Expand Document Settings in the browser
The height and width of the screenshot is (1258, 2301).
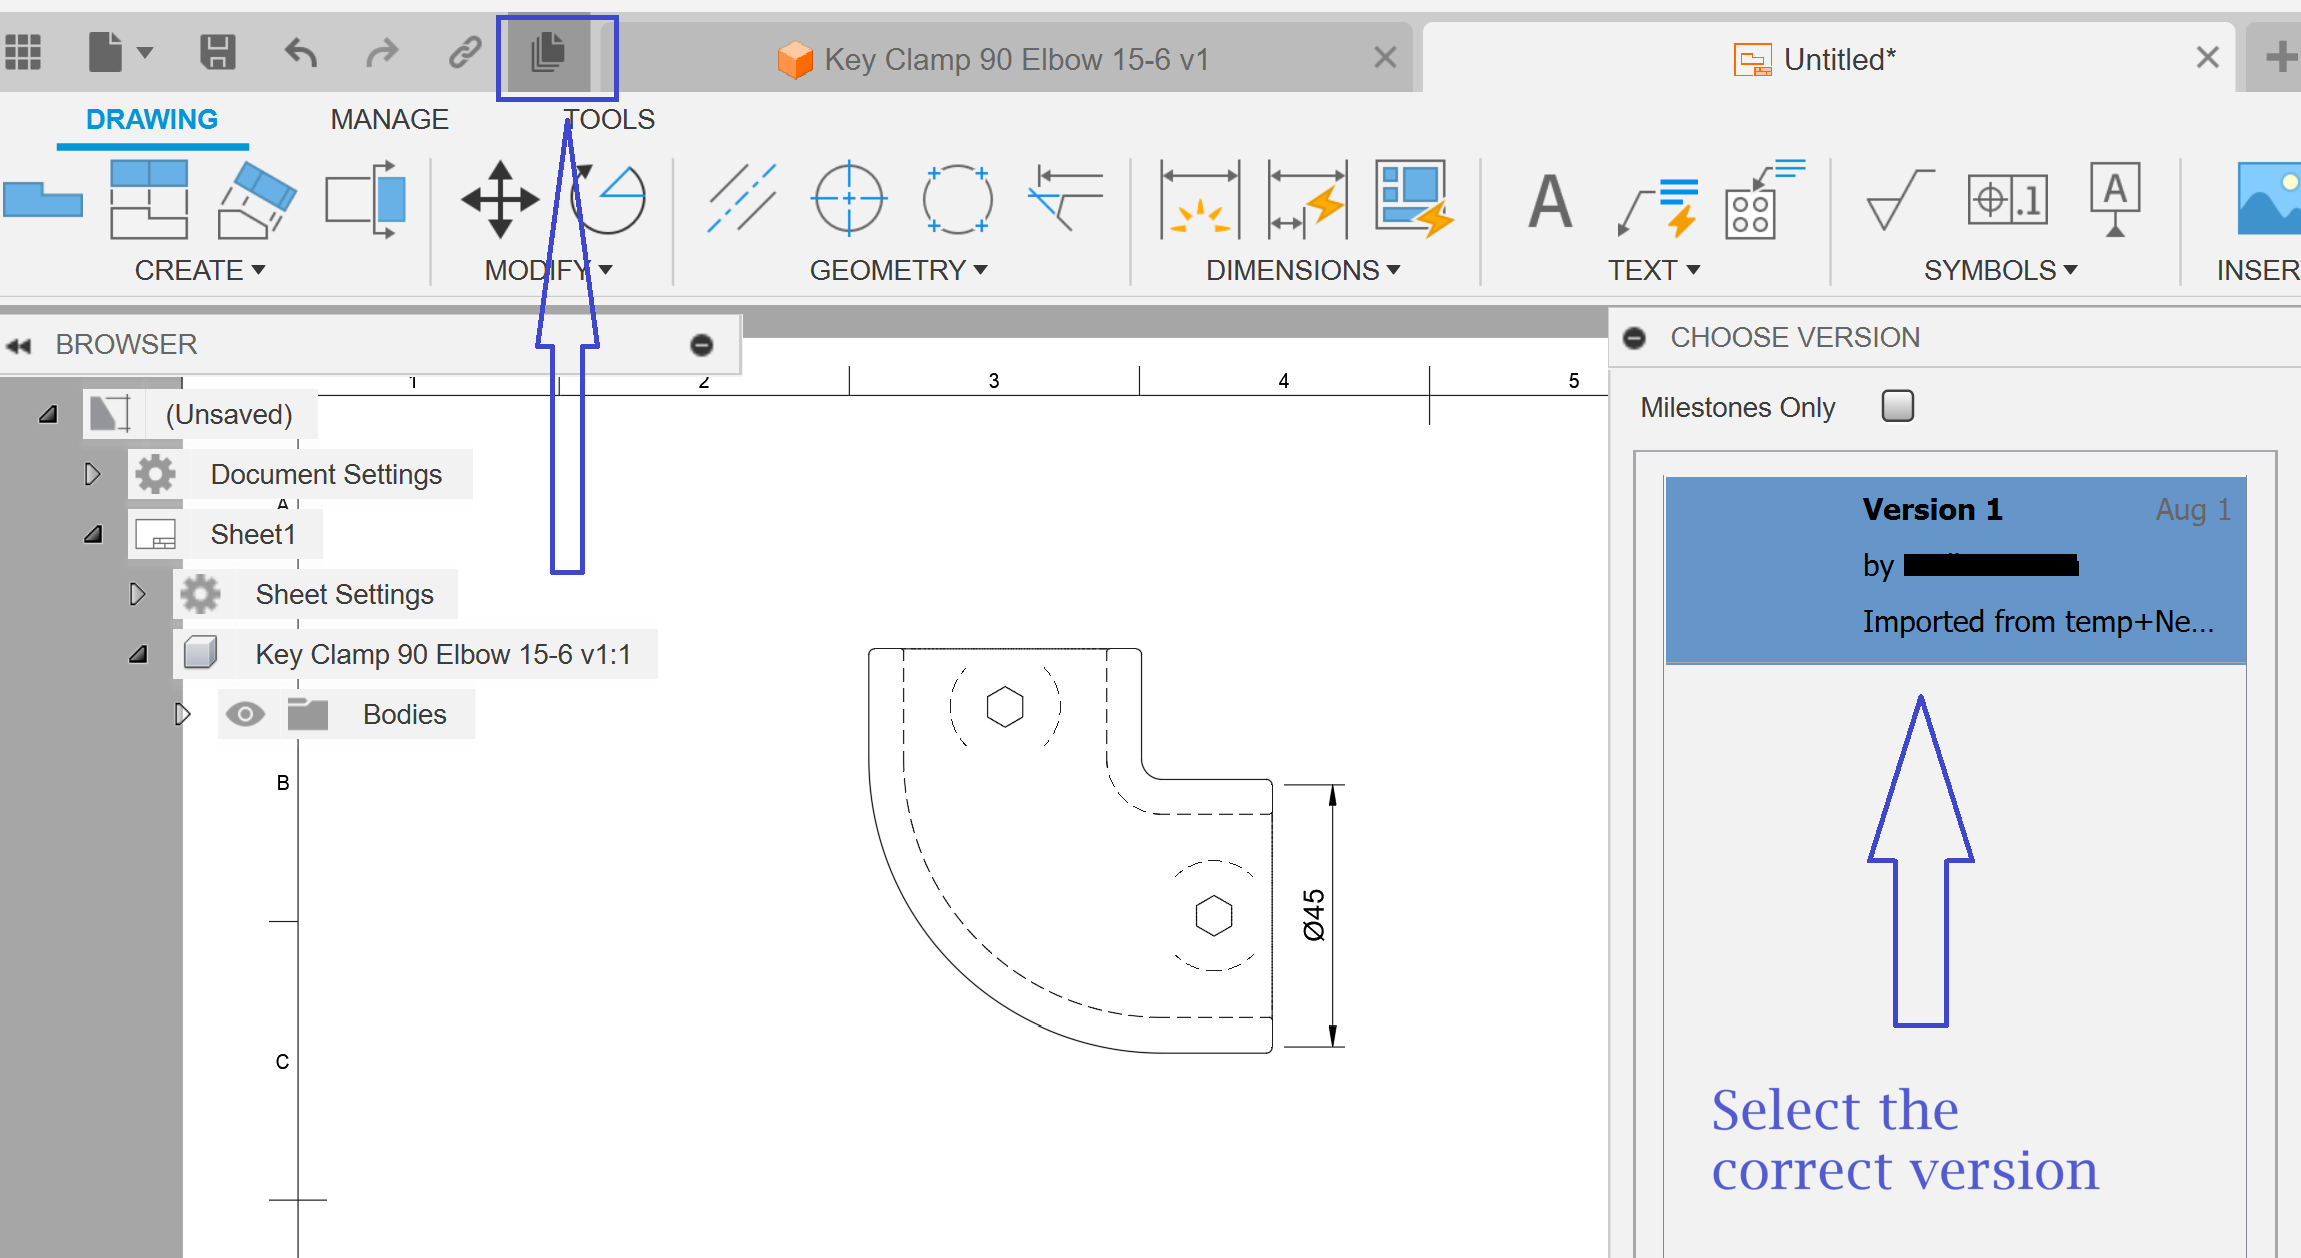click(x=92, y=473)
